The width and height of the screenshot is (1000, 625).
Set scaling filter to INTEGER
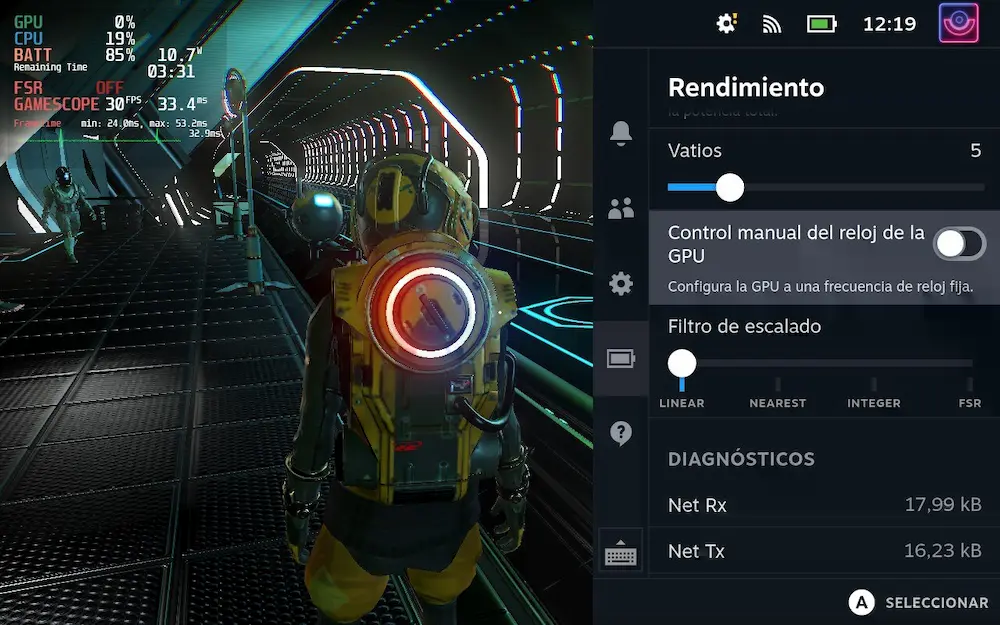pyautogui.click(x=874, y=403)
